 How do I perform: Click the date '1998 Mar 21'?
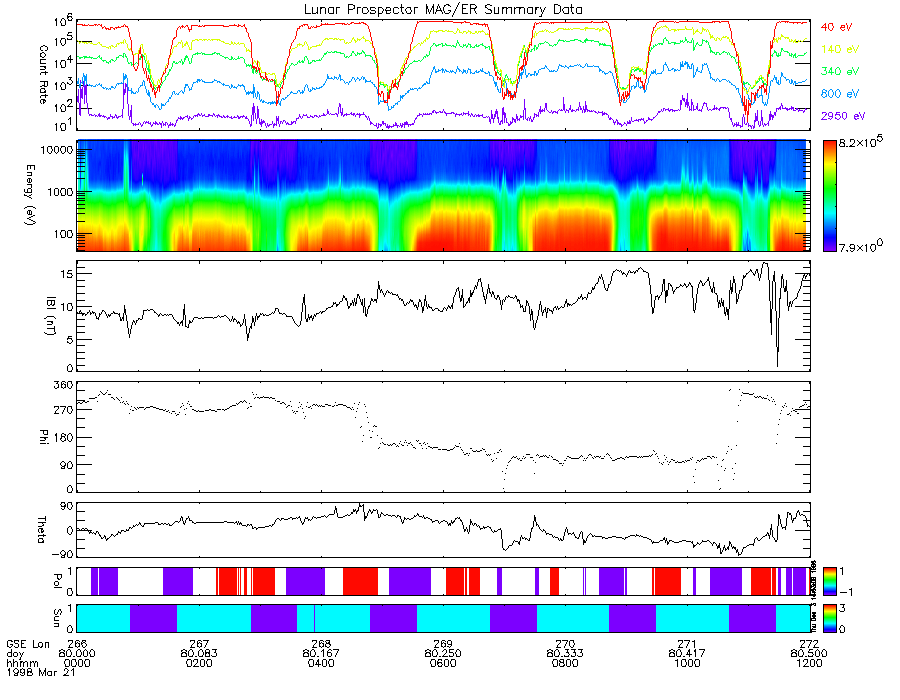point(41,672)
